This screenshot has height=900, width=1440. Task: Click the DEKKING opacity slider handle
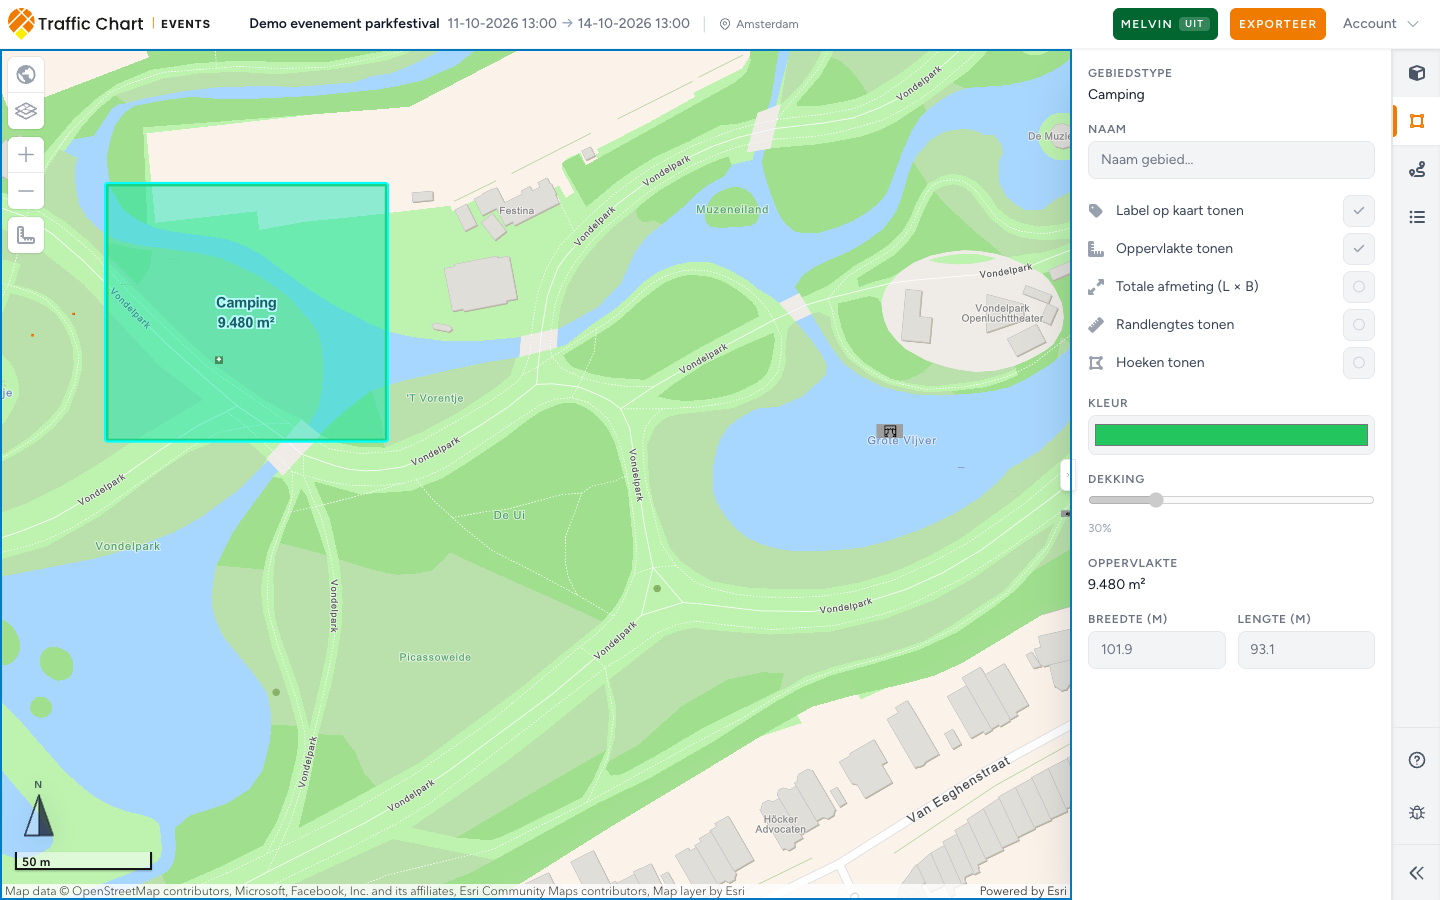point(1156,500)
